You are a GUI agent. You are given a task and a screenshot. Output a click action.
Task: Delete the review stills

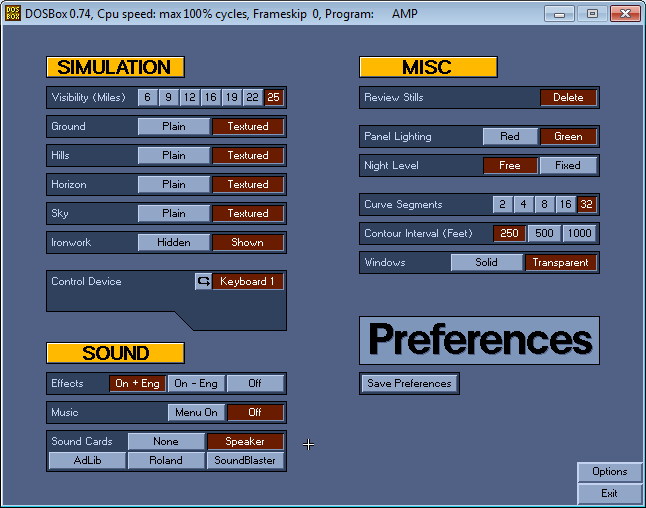(568, 98)
